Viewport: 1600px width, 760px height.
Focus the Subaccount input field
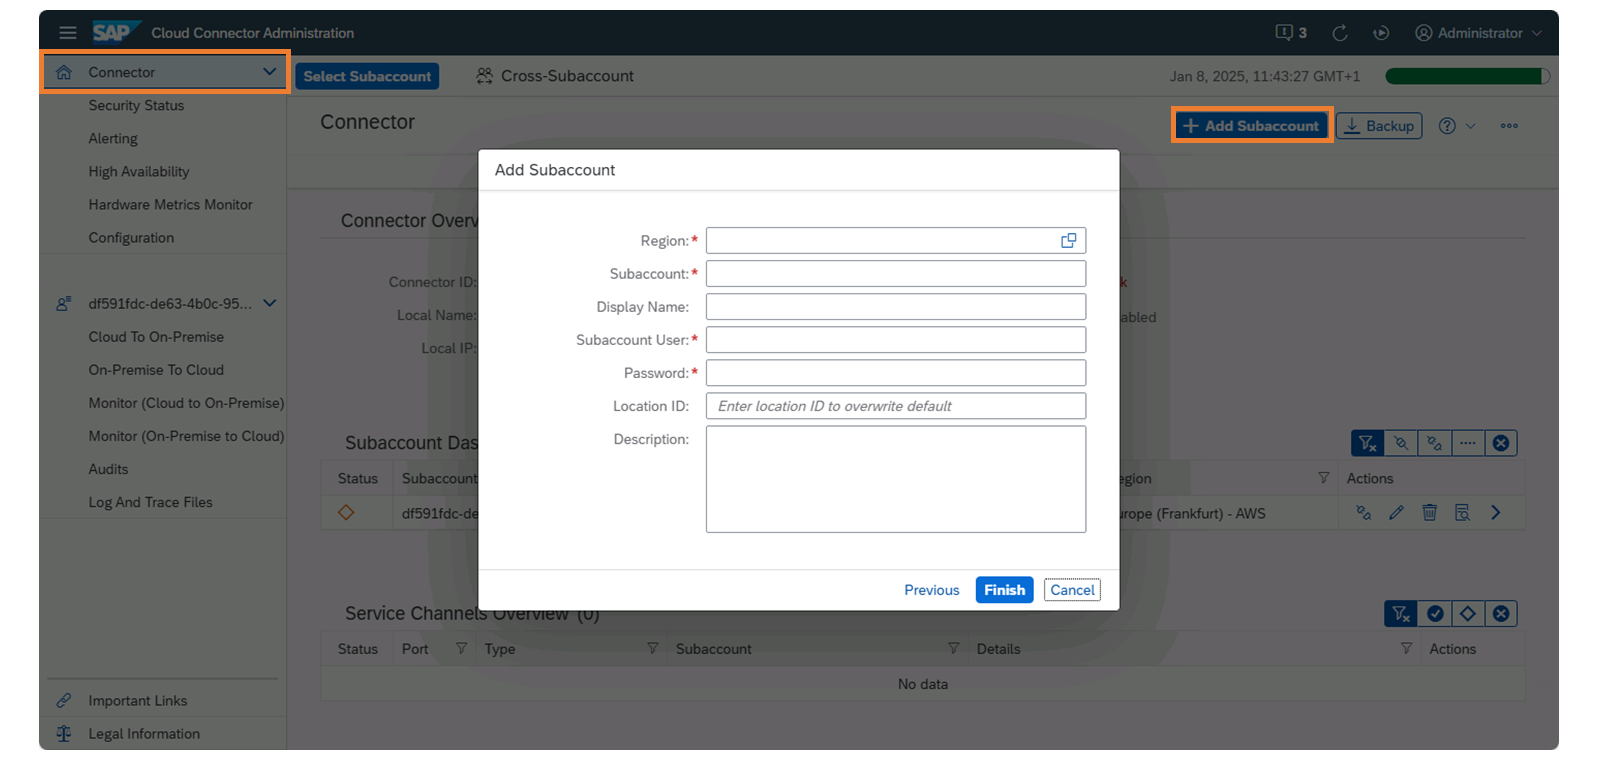click(896, 273)
